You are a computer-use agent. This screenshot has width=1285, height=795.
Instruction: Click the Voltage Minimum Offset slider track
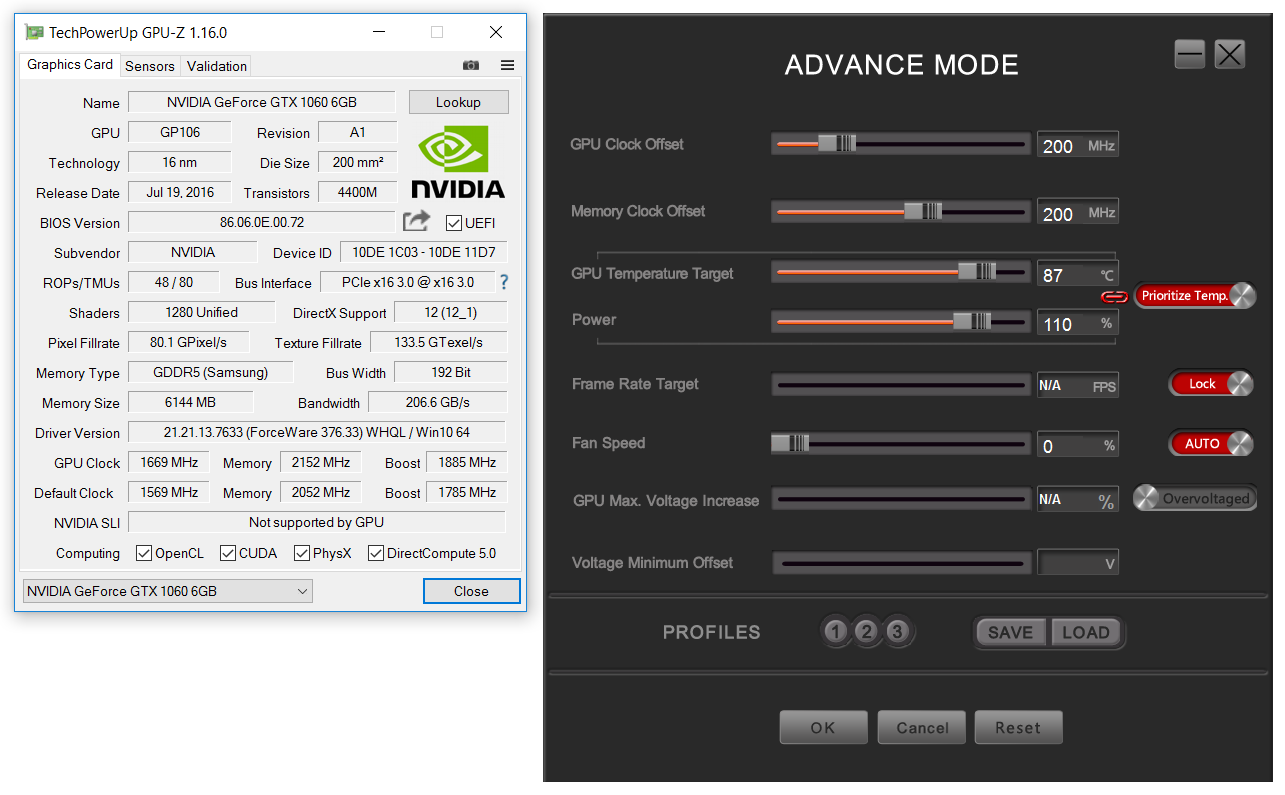pos(901,563)
